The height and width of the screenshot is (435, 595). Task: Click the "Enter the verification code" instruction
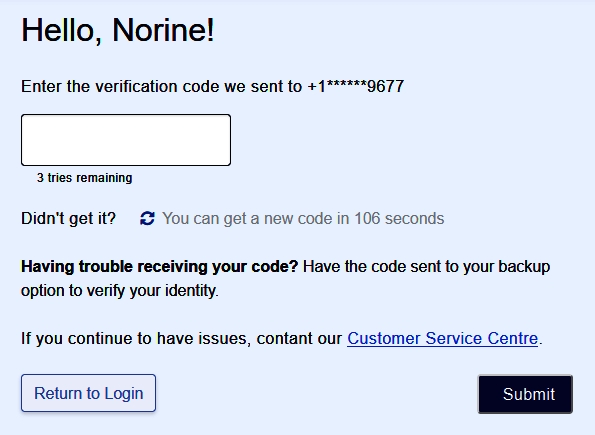[x=212, y=86]
